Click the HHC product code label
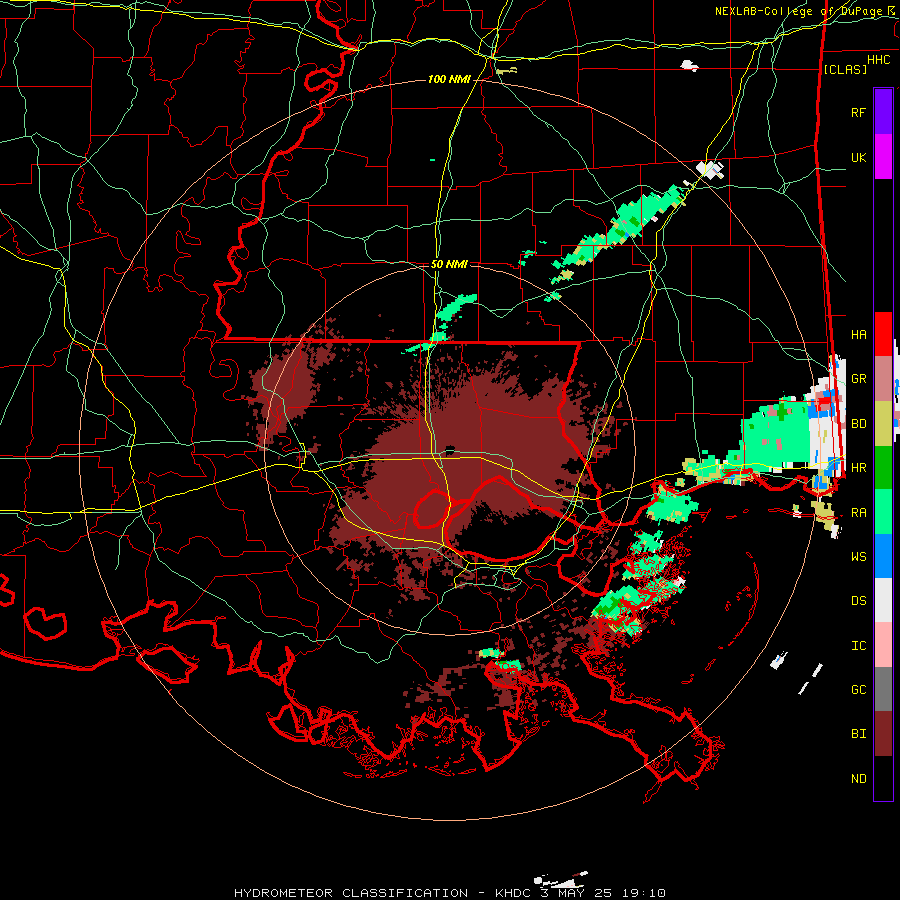Viewport: 900px width, 900px height. [x=878, y=60]
